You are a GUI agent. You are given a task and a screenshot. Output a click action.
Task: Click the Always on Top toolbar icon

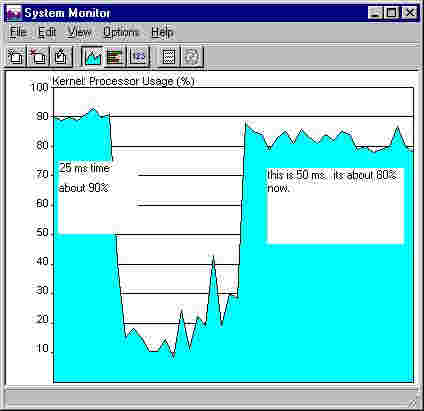coord(169,56)
